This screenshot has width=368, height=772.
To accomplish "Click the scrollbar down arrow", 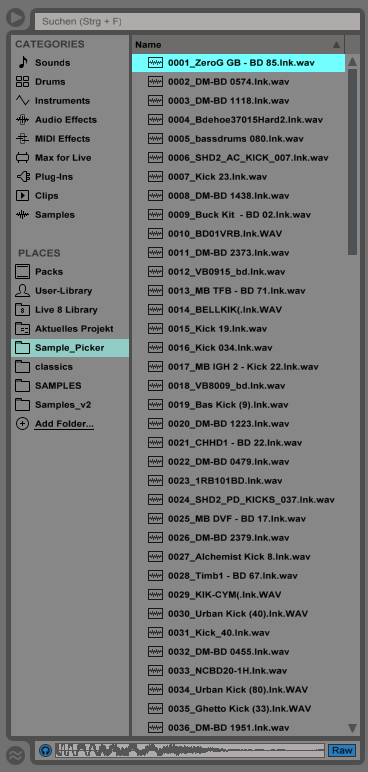I will pos(352,727).
